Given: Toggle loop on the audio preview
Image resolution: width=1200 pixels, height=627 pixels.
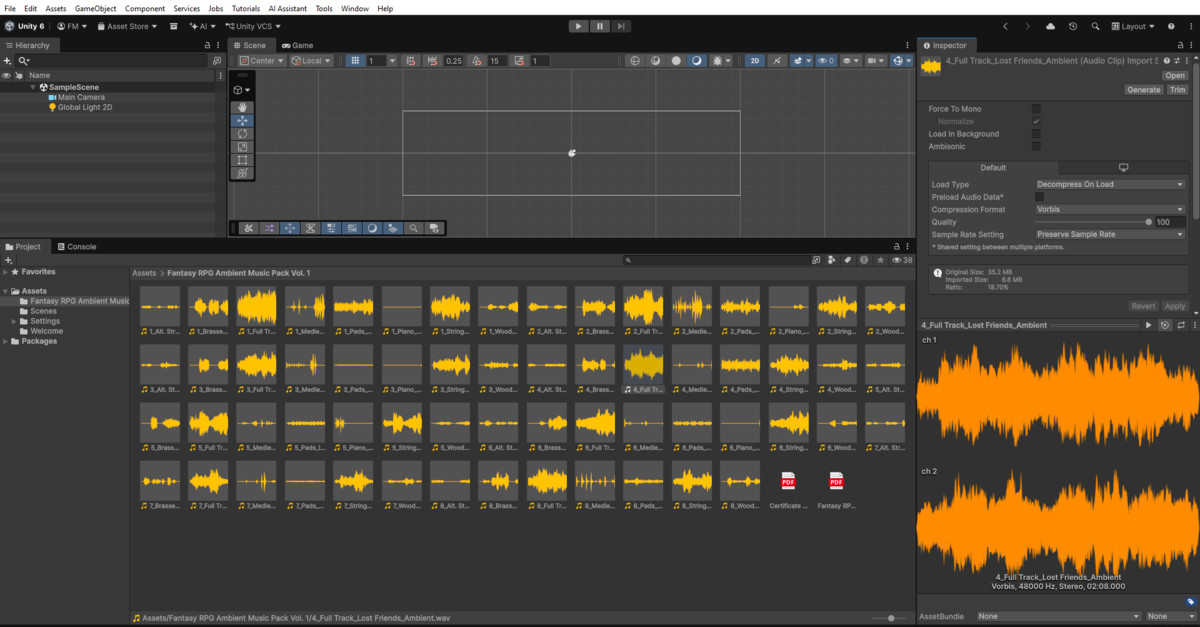Looking at the screenshot, I should (1181, 325).
